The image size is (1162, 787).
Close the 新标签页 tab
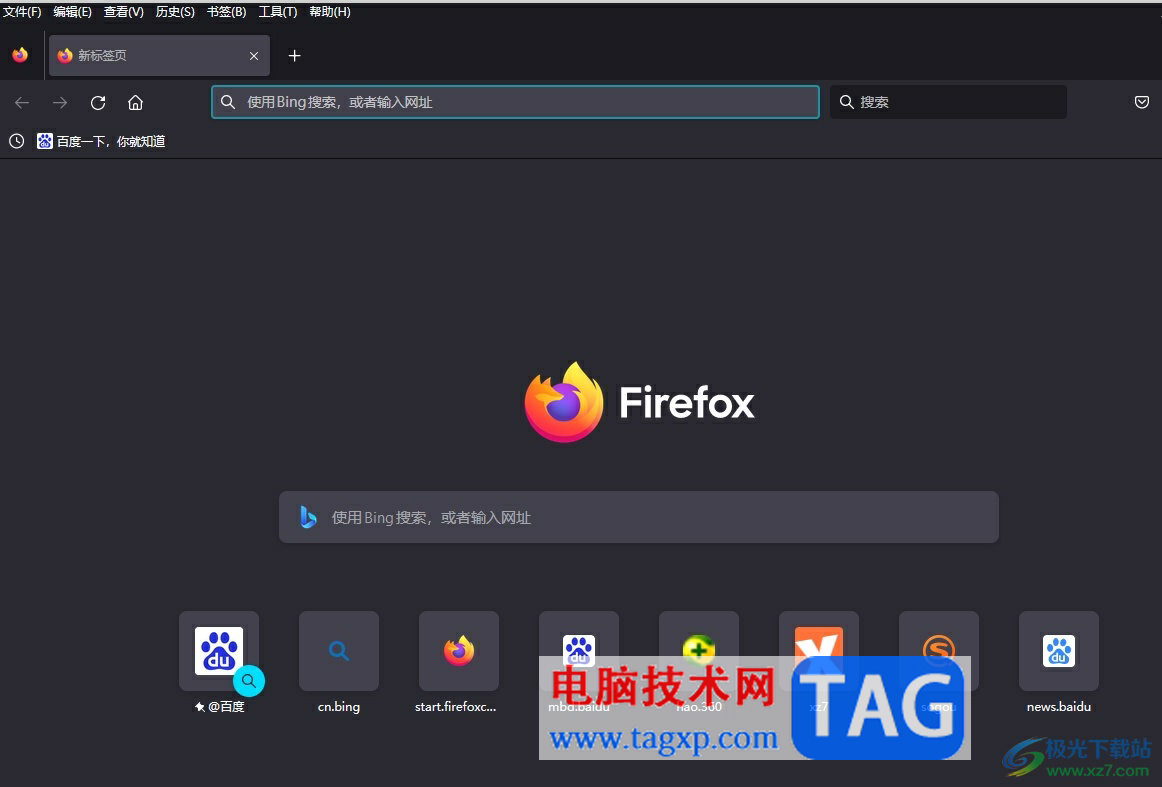tap(254, 56)
